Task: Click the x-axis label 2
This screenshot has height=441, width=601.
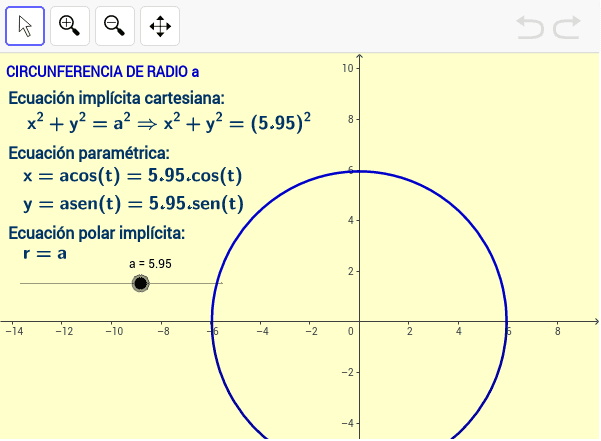Action: coord(410,331)
